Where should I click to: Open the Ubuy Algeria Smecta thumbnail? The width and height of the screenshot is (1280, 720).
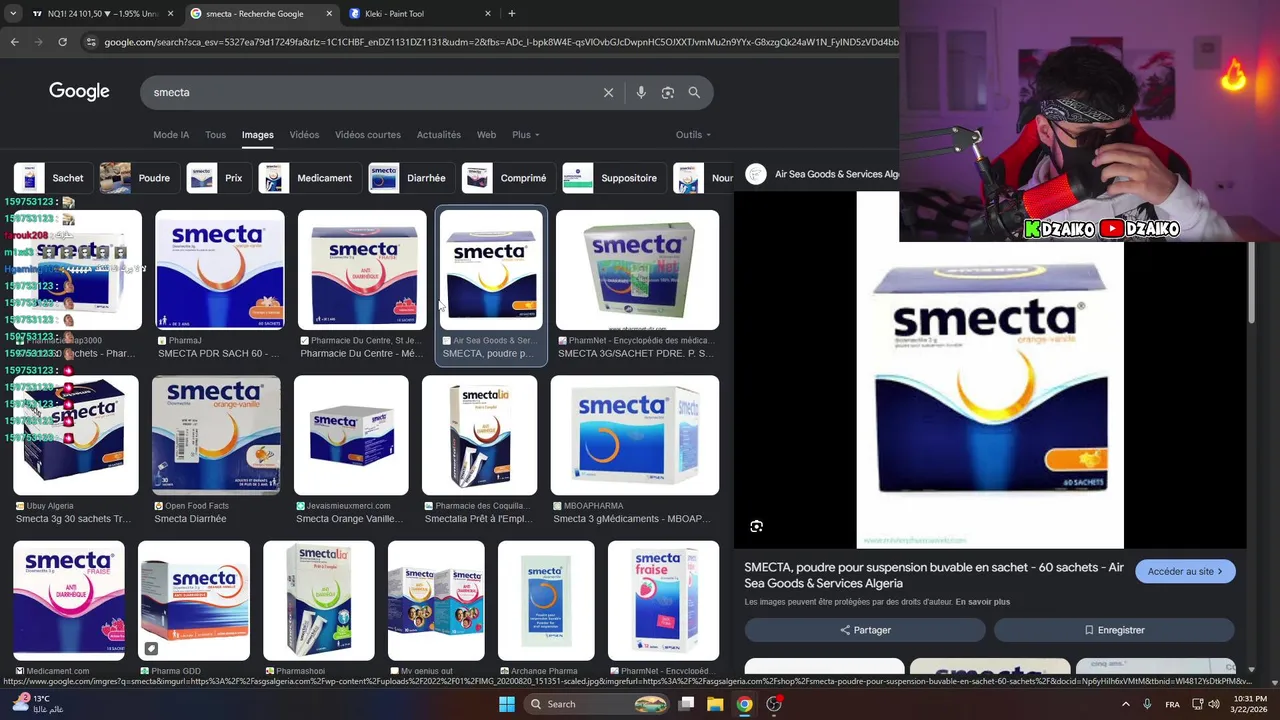point(76,435)
